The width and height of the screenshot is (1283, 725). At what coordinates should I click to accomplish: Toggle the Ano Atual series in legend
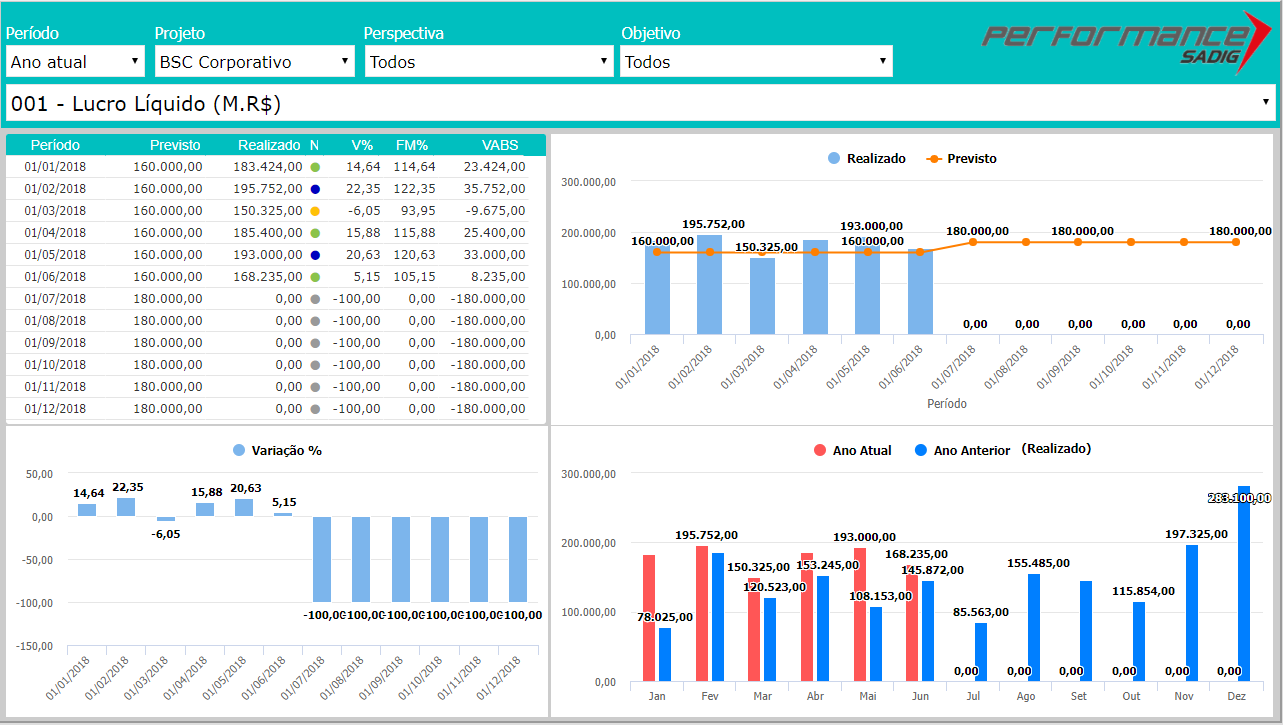click(853, 451)
